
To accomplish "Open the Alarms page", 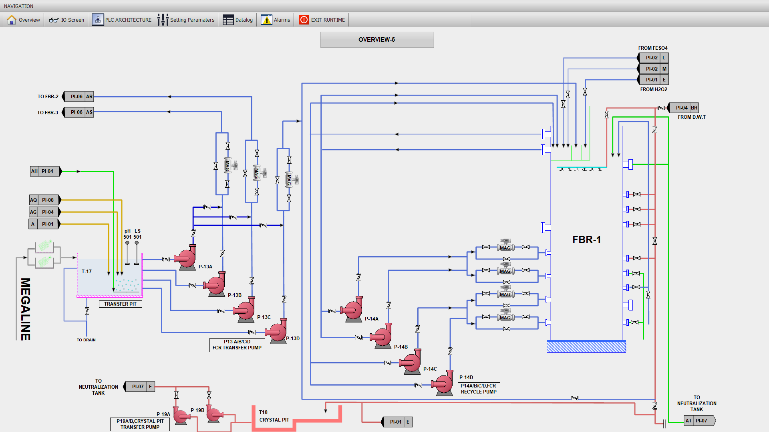I will tap(276, 19).
